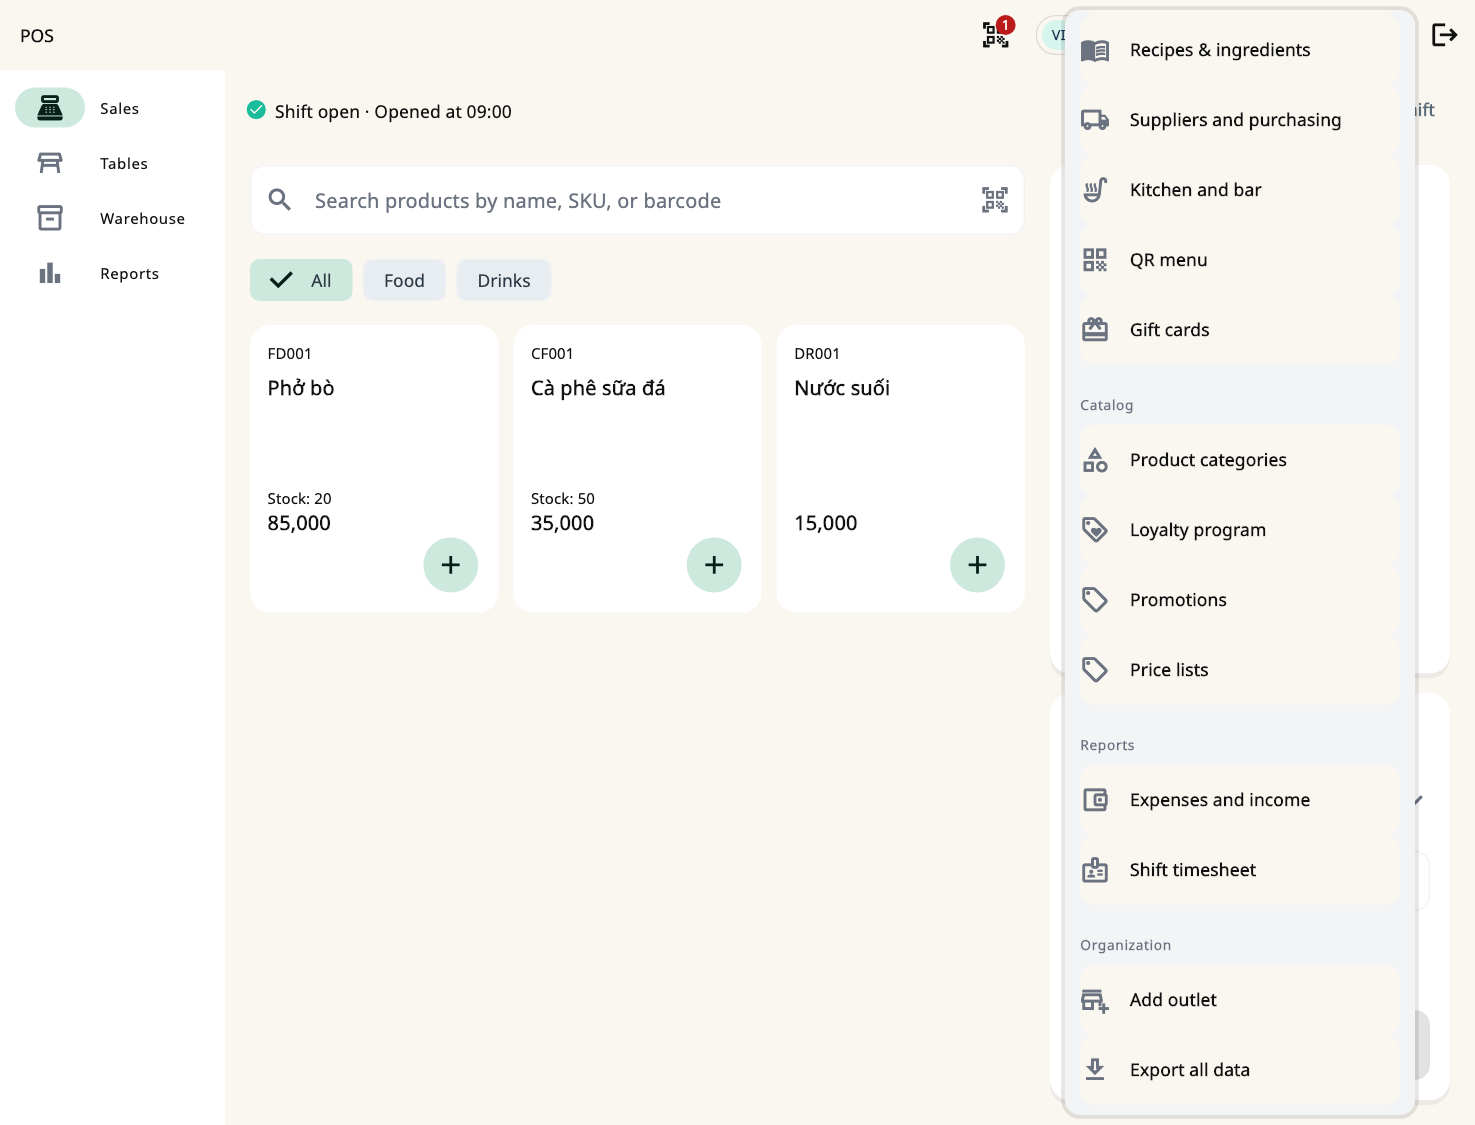Filter products by Food category
The height and width of the screenshot is (1125, 1475).
pos(404,280)
